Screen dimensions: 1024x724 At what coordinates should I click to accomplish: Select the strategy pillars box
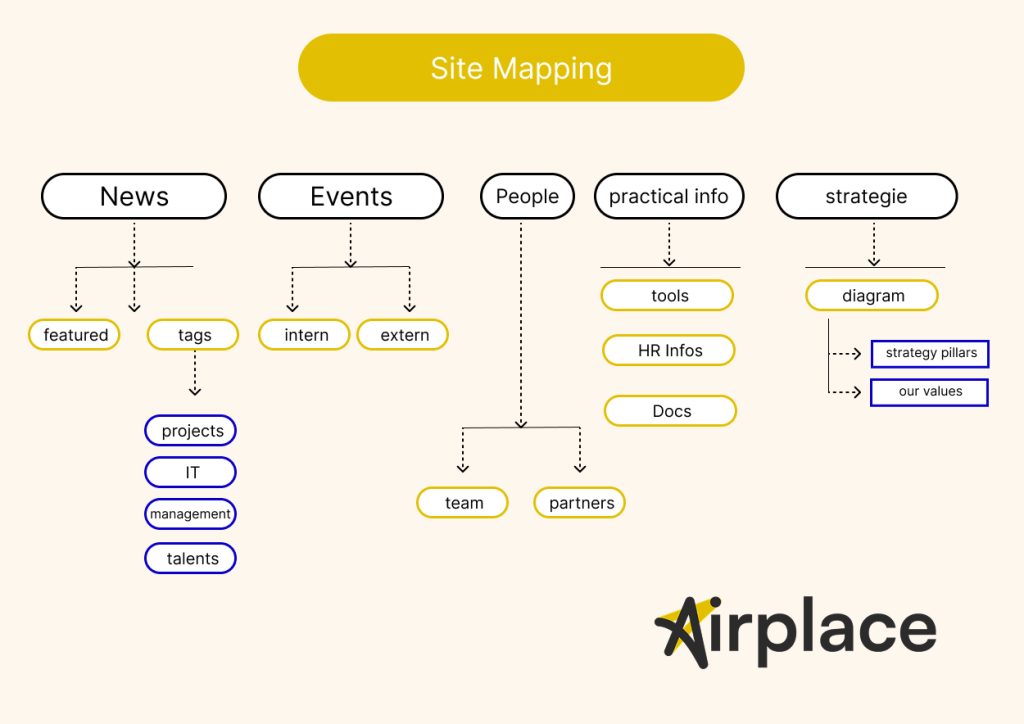pyautogui.click(x=930, y=354)
